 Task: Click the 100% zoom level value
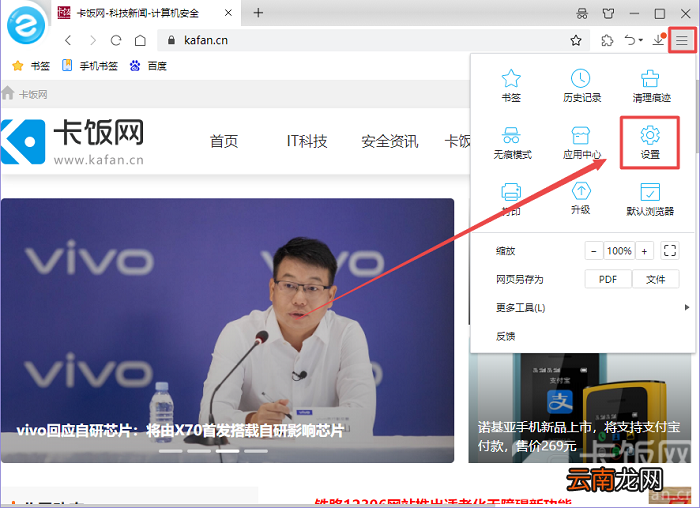(x=619, y=251)
